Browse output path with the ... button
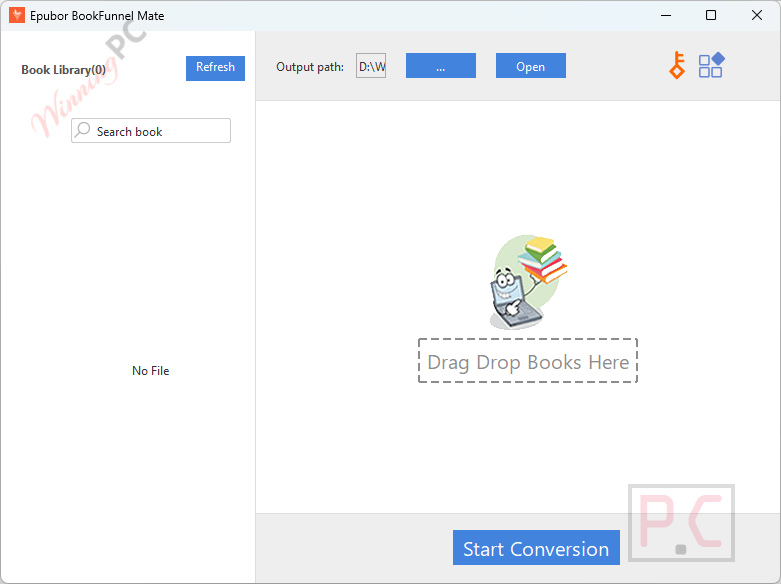Image resolution: width=781 pixels, height=584 pixels. pyautogui.click(x=441, y=65)
